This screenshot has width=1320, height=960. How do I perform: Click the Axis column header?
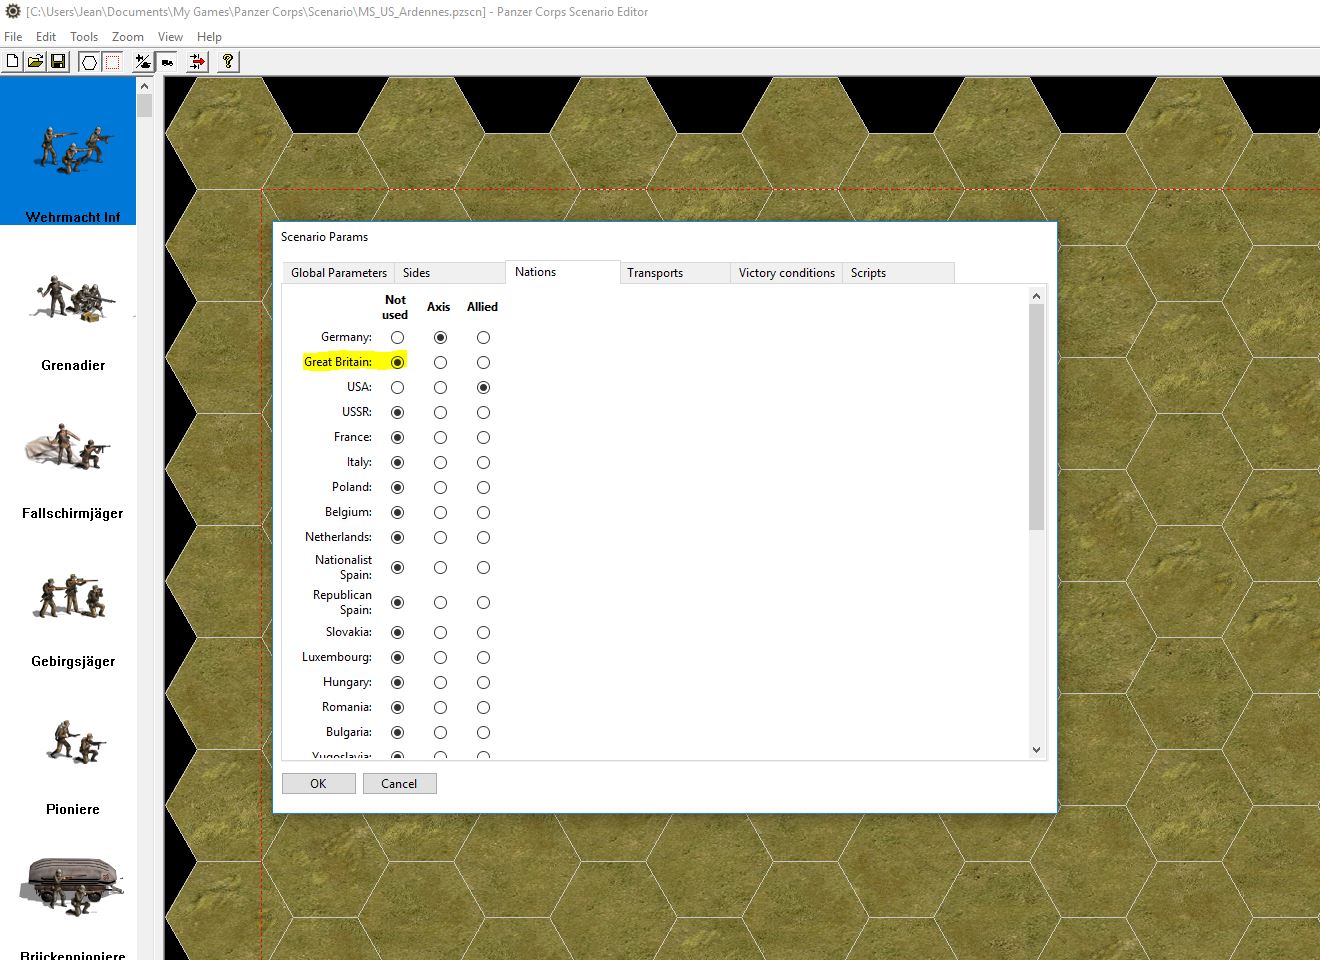tap(439, 307)
